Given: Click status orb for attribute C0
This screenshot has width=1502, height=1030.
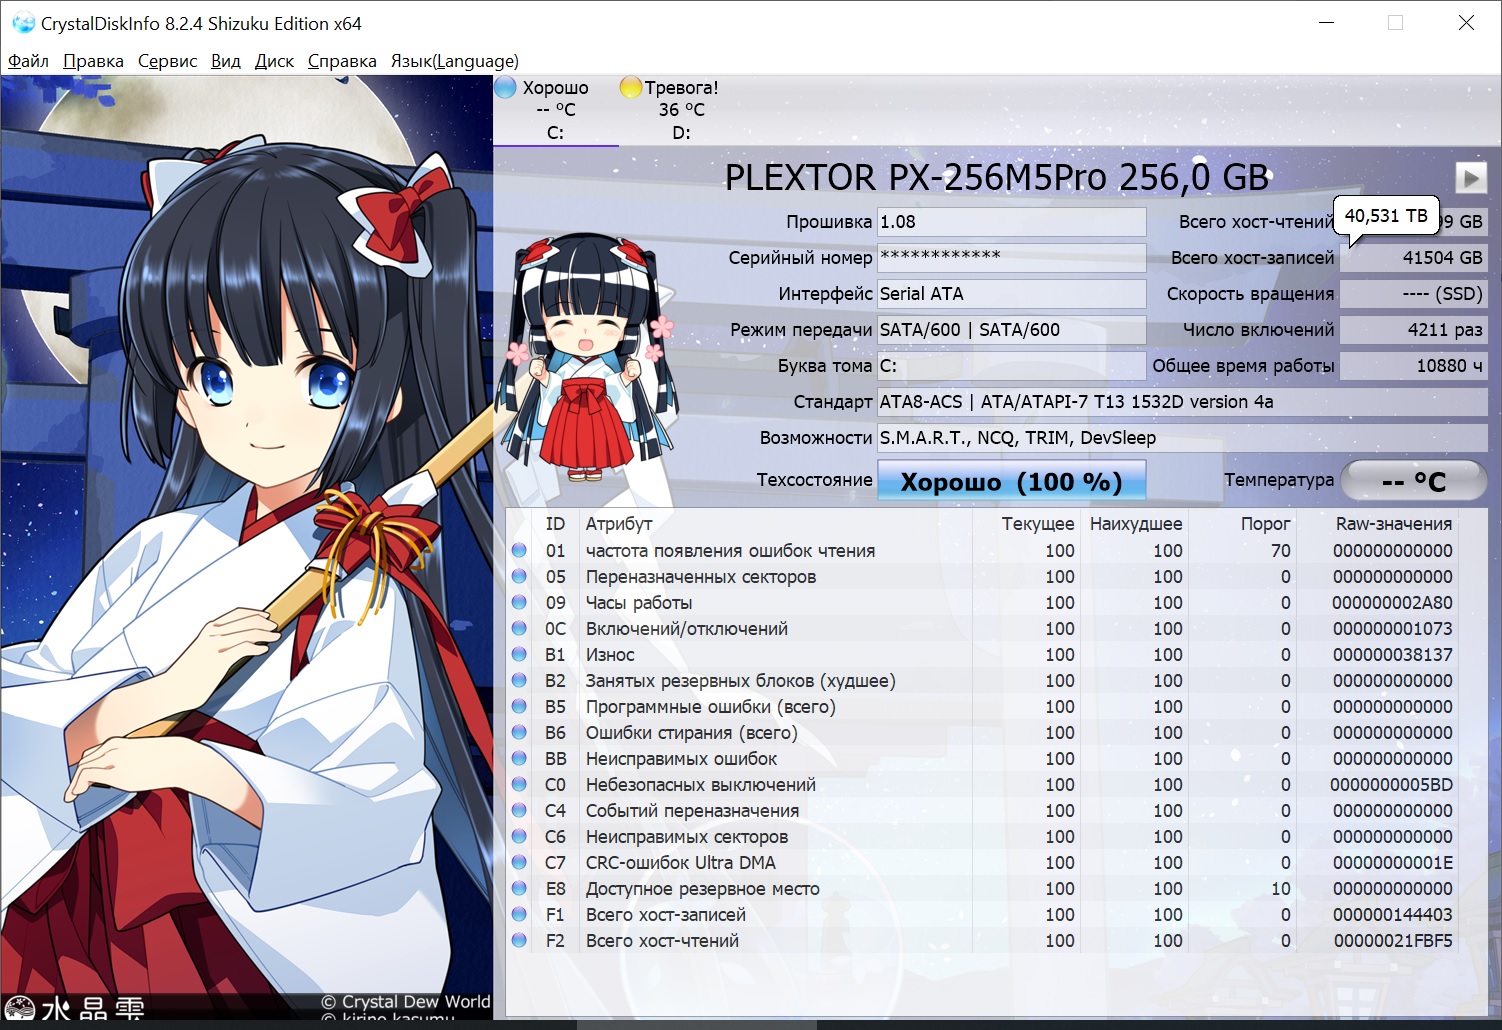Looking at the screenshot, I should 519,784.
